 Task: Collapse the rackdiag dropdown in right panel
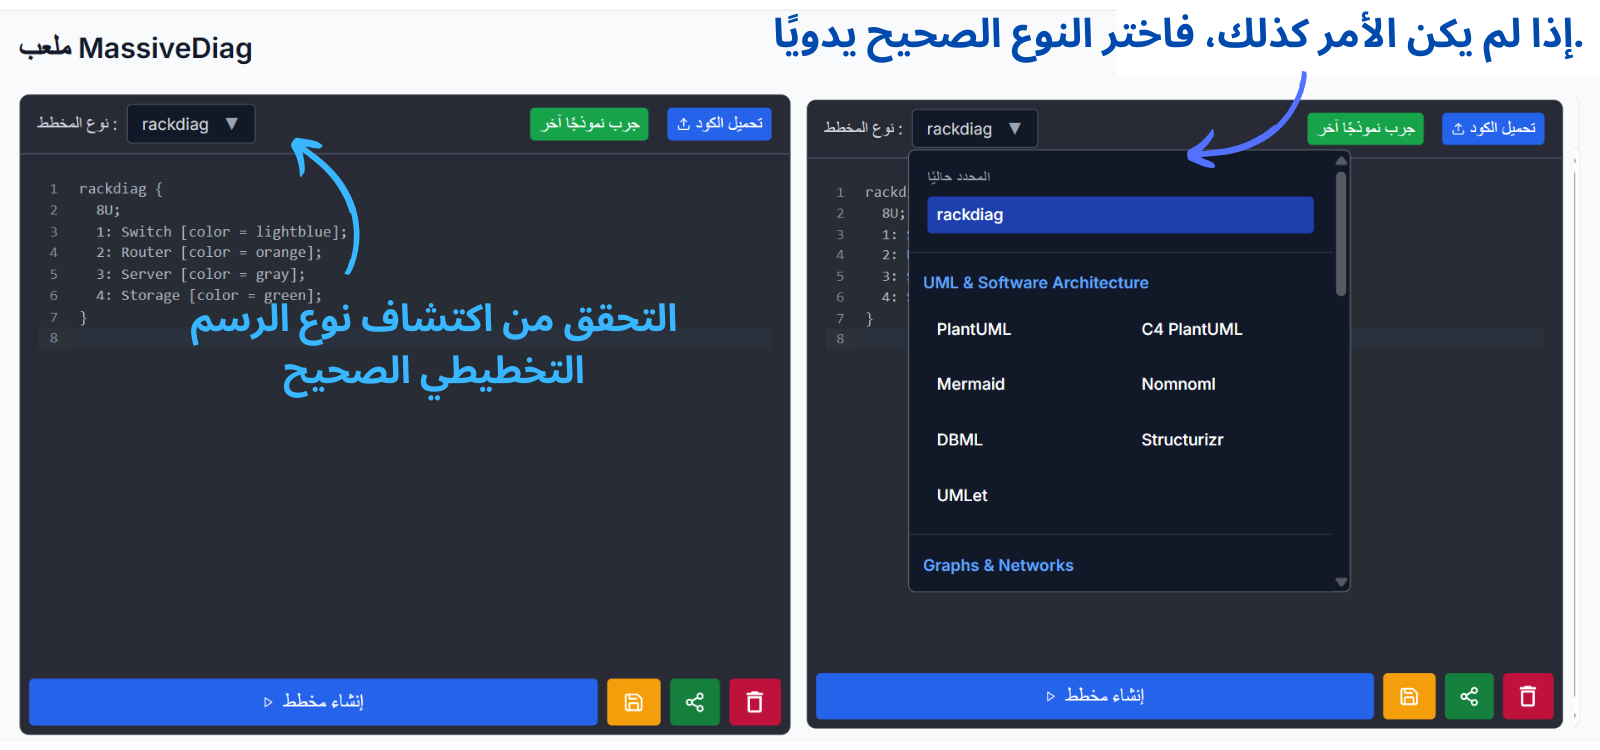tap(974, 129)
